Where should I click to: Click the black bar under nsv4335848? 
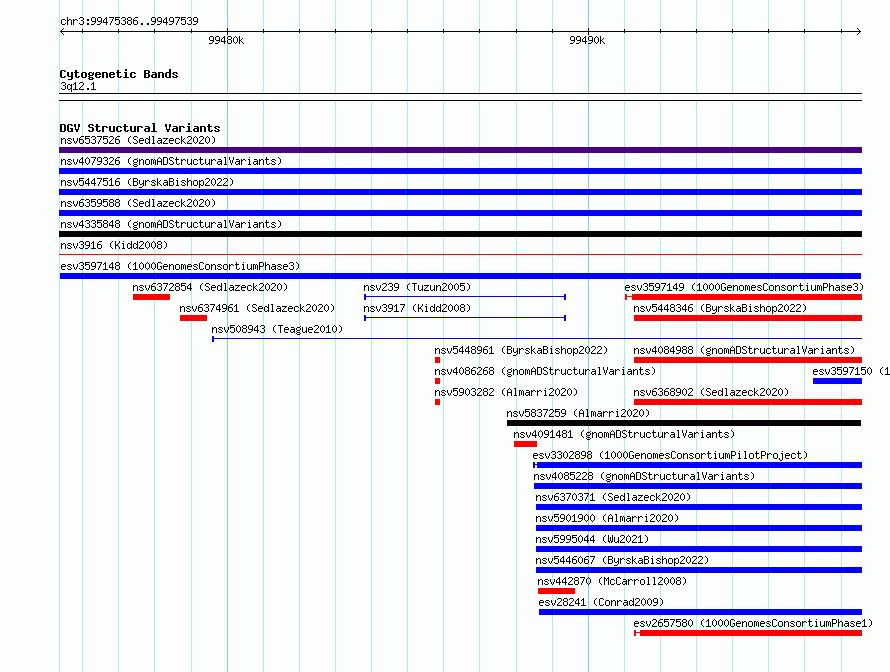(460, 234)
